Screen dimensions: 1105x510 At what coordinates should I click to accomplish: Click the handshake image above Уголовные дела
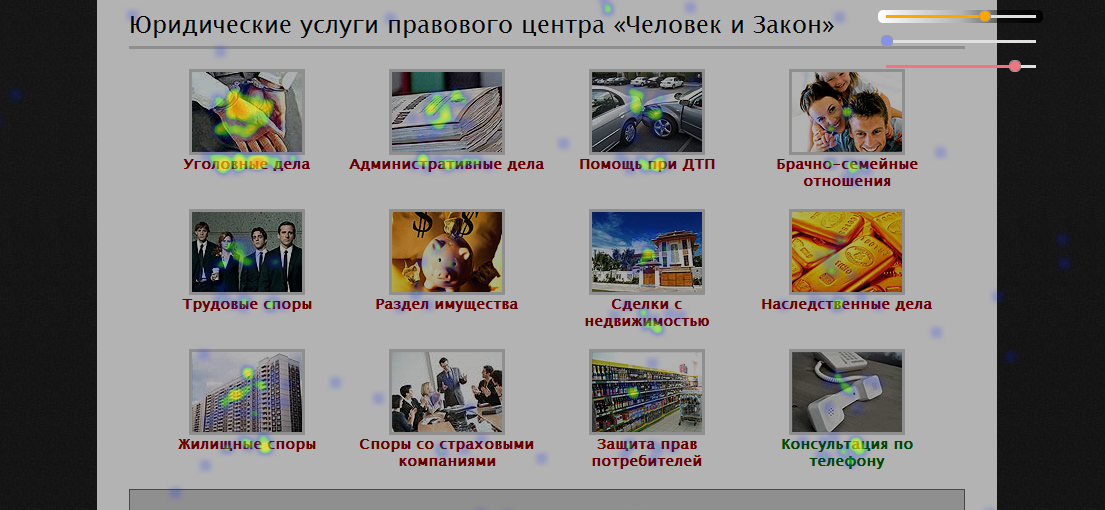click(246, 111)
